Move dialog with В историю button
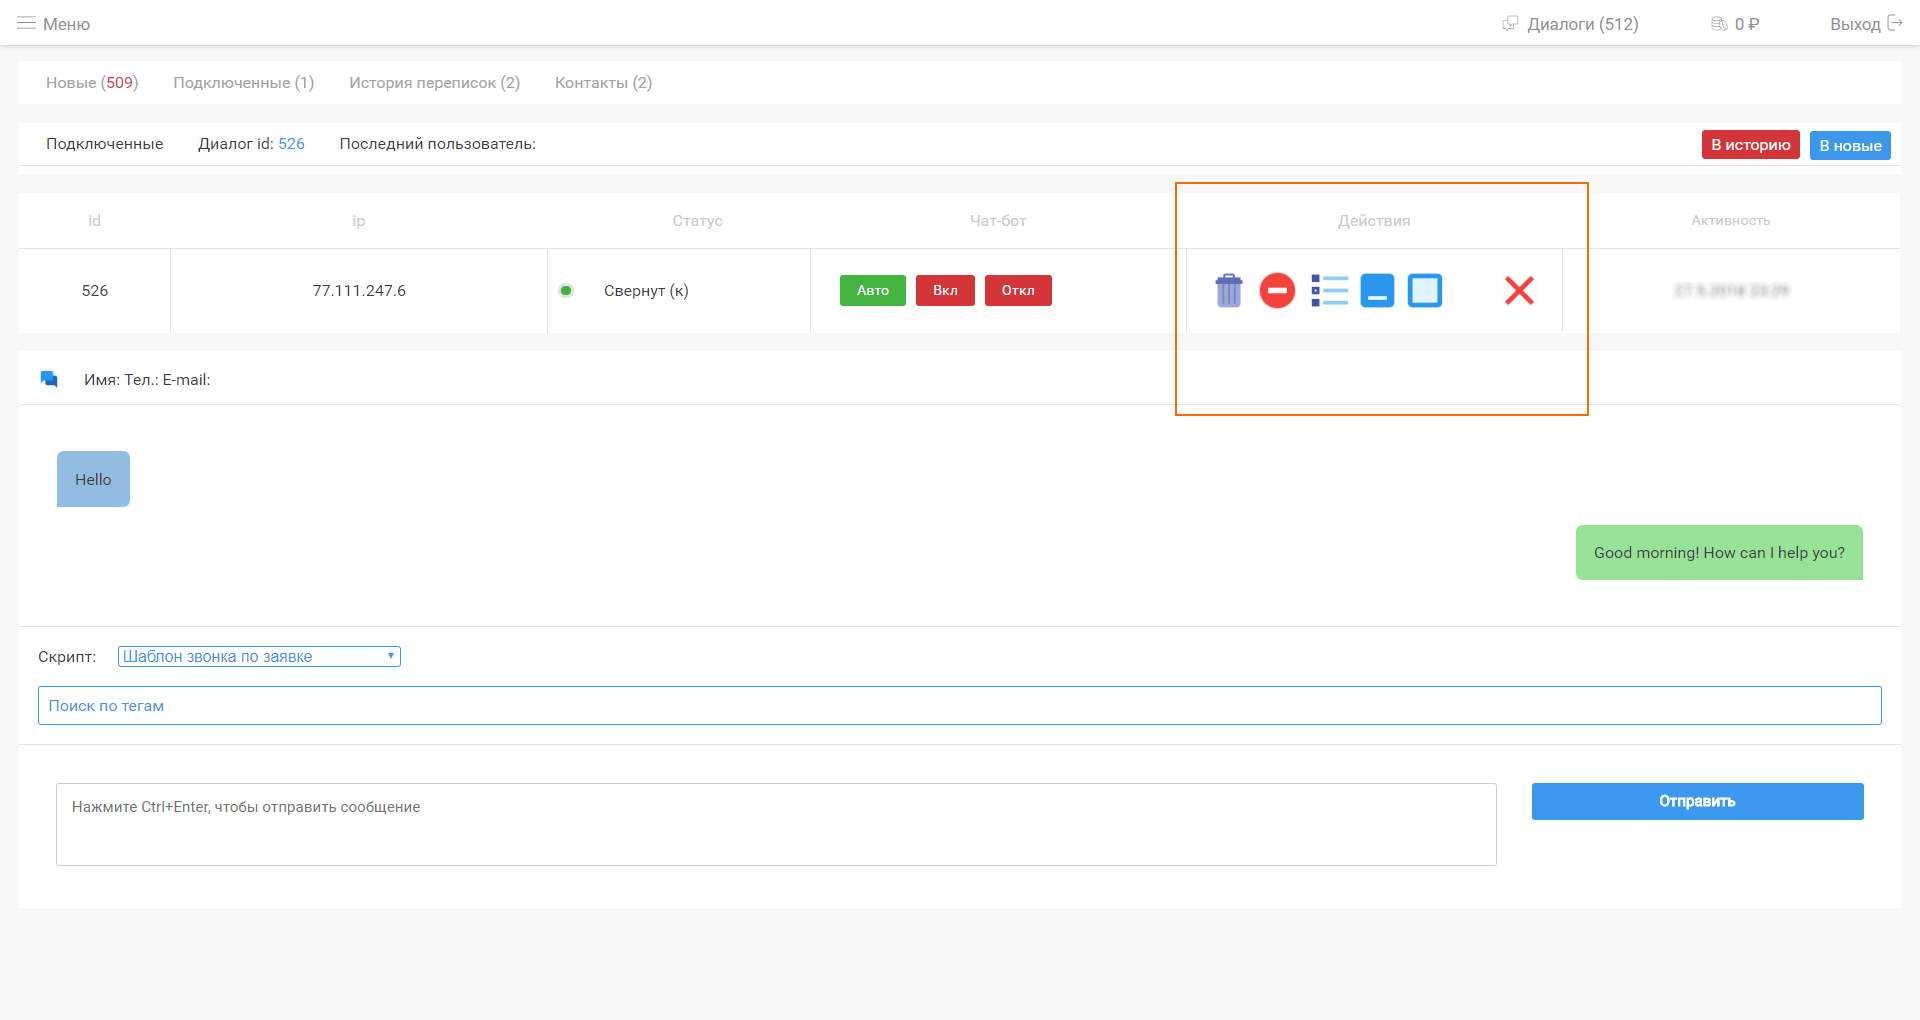Screen dimensions: 1920x1020 pos(1750,145)
